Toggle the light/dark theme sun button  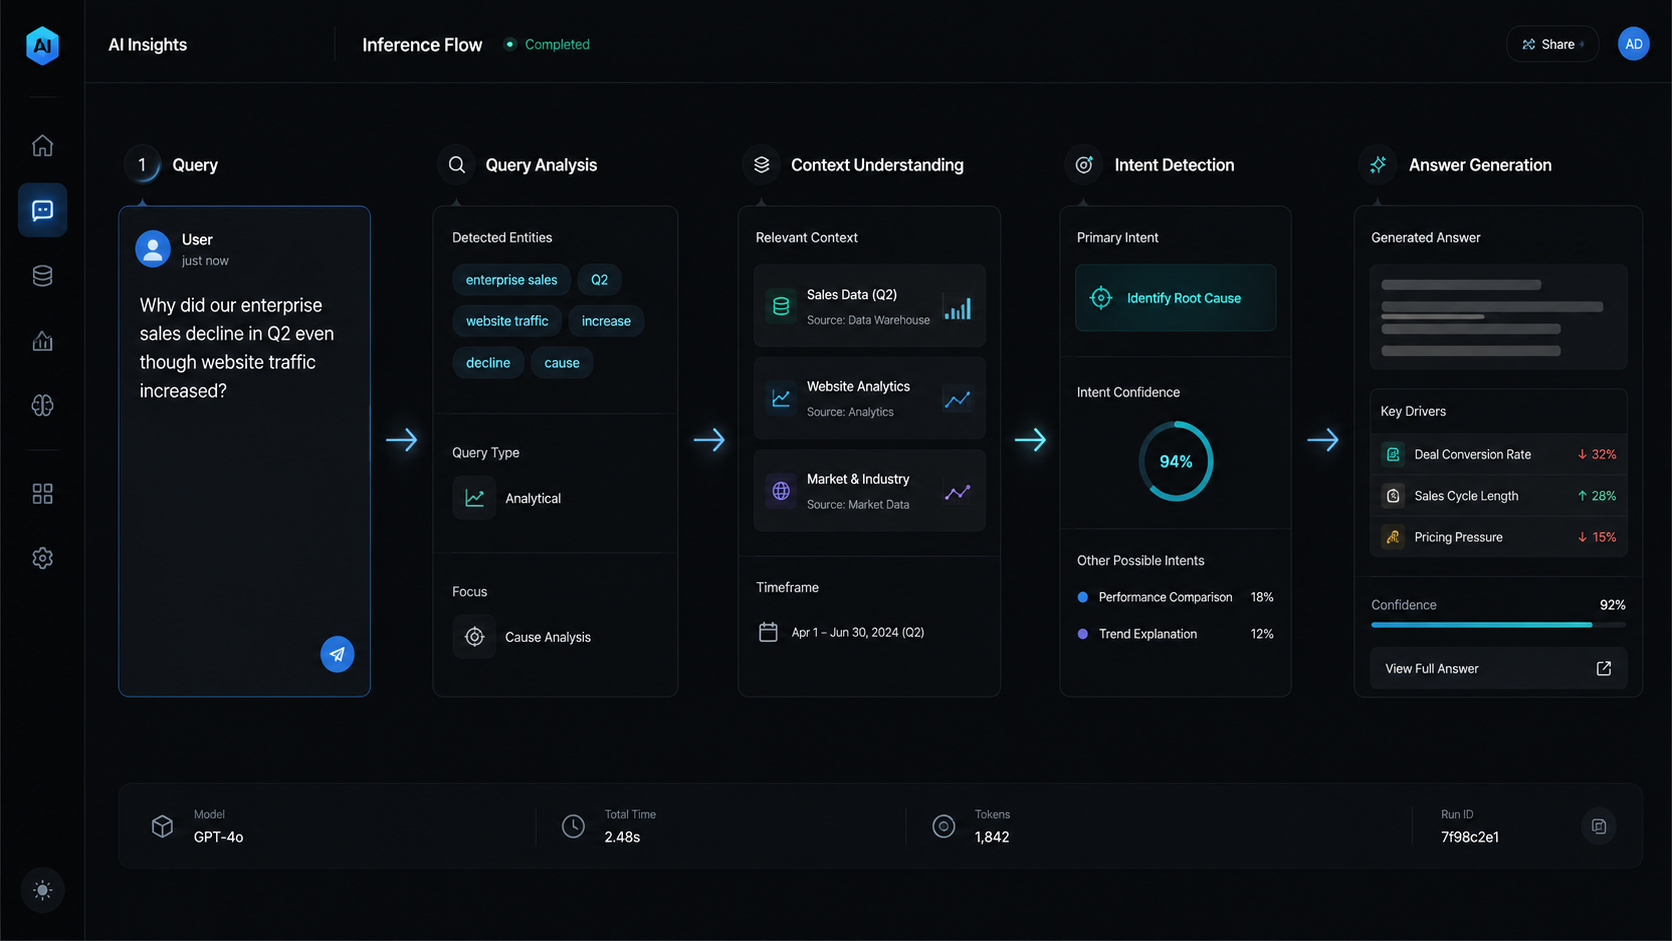[x=42, y=890]
